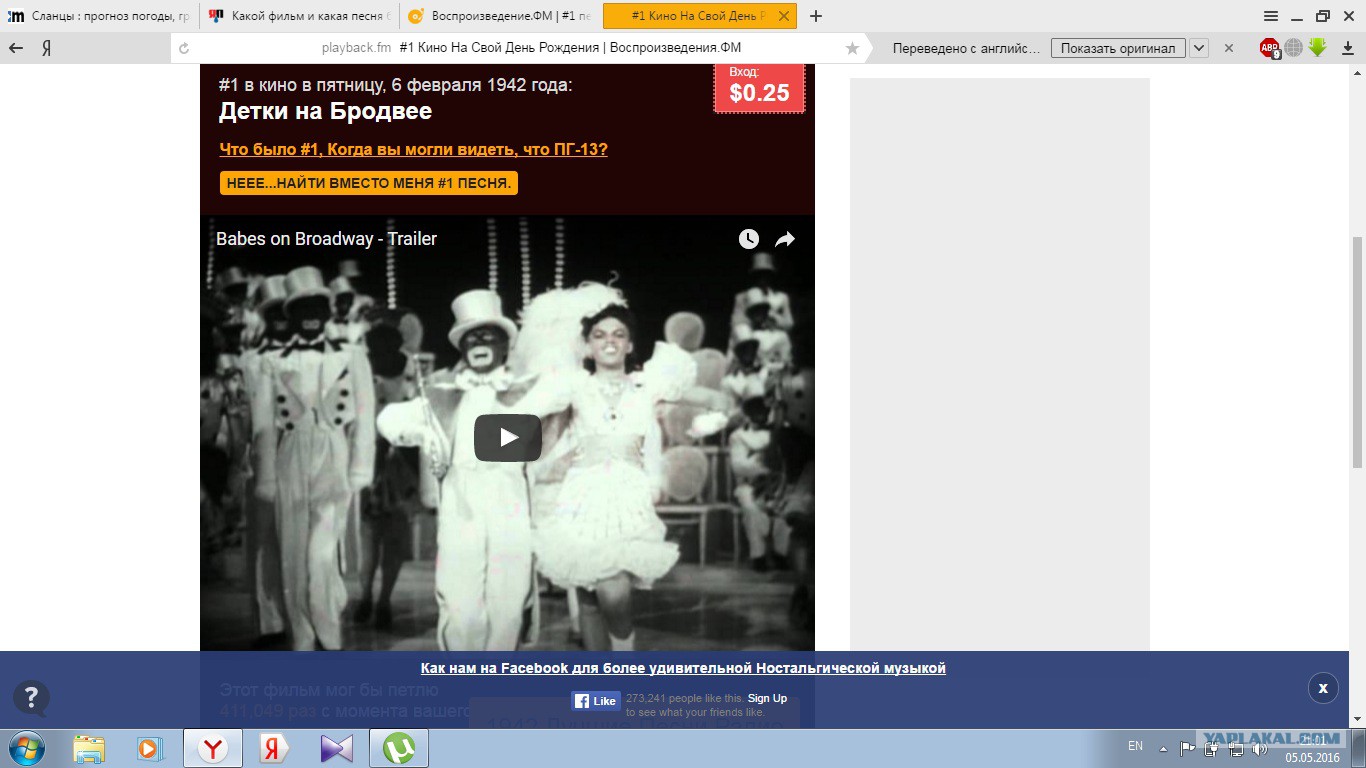This screenshot has width=1366, height=768.
Task: Open uTorrent from the taskbar
Action: point(399,748)
